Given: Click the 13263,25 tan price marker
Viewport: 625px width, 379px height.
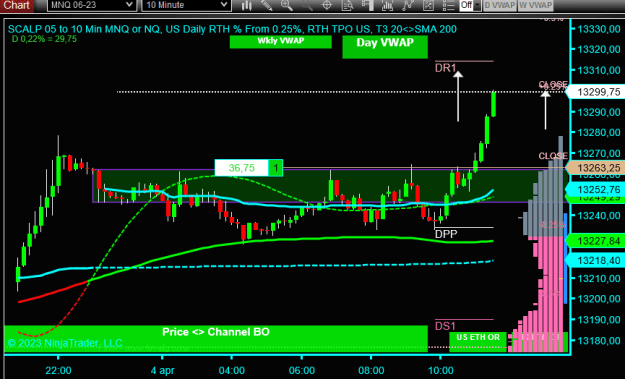Looking at the screenshot, I should pos(596,168).
